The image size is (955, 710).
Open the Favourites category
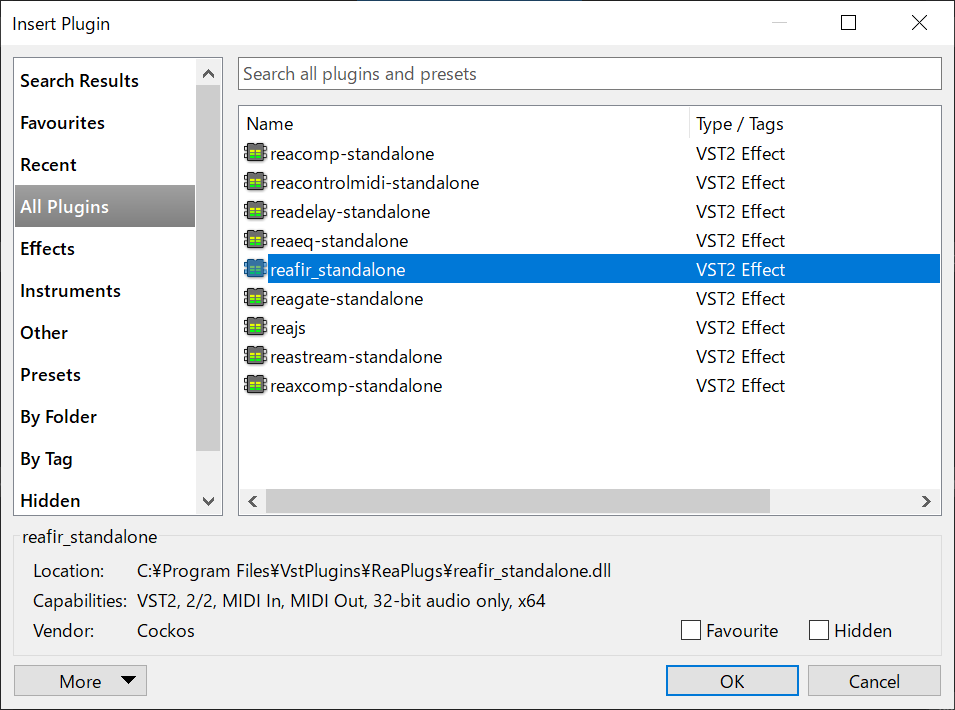(62, 123)
